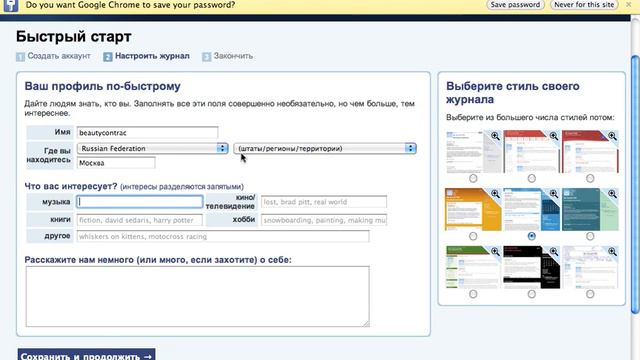Screen dimensions: 640x360
Task: Click Save password button
Action: (x=515, y=5)
